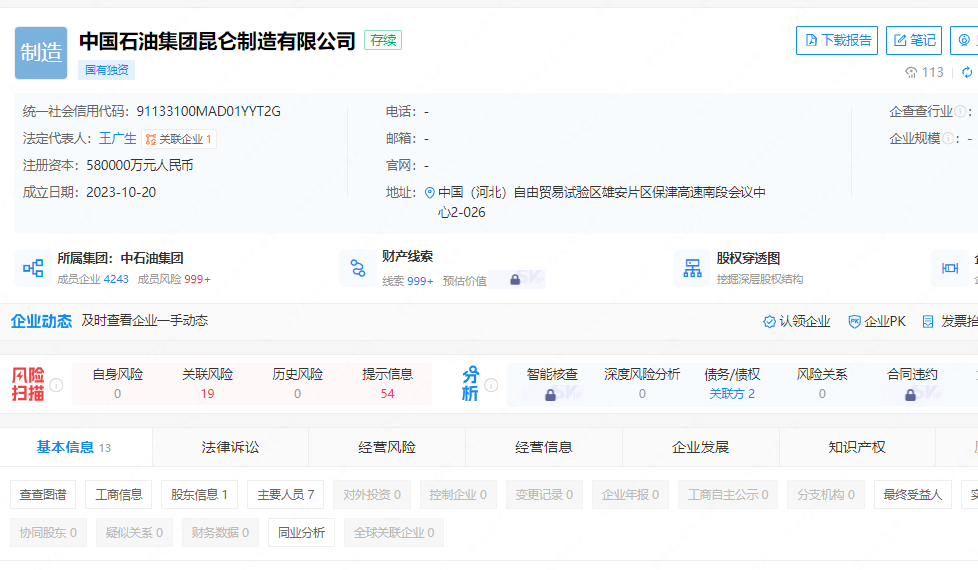
Task: Open the 笔记 notes button
Action: [914, 41]
